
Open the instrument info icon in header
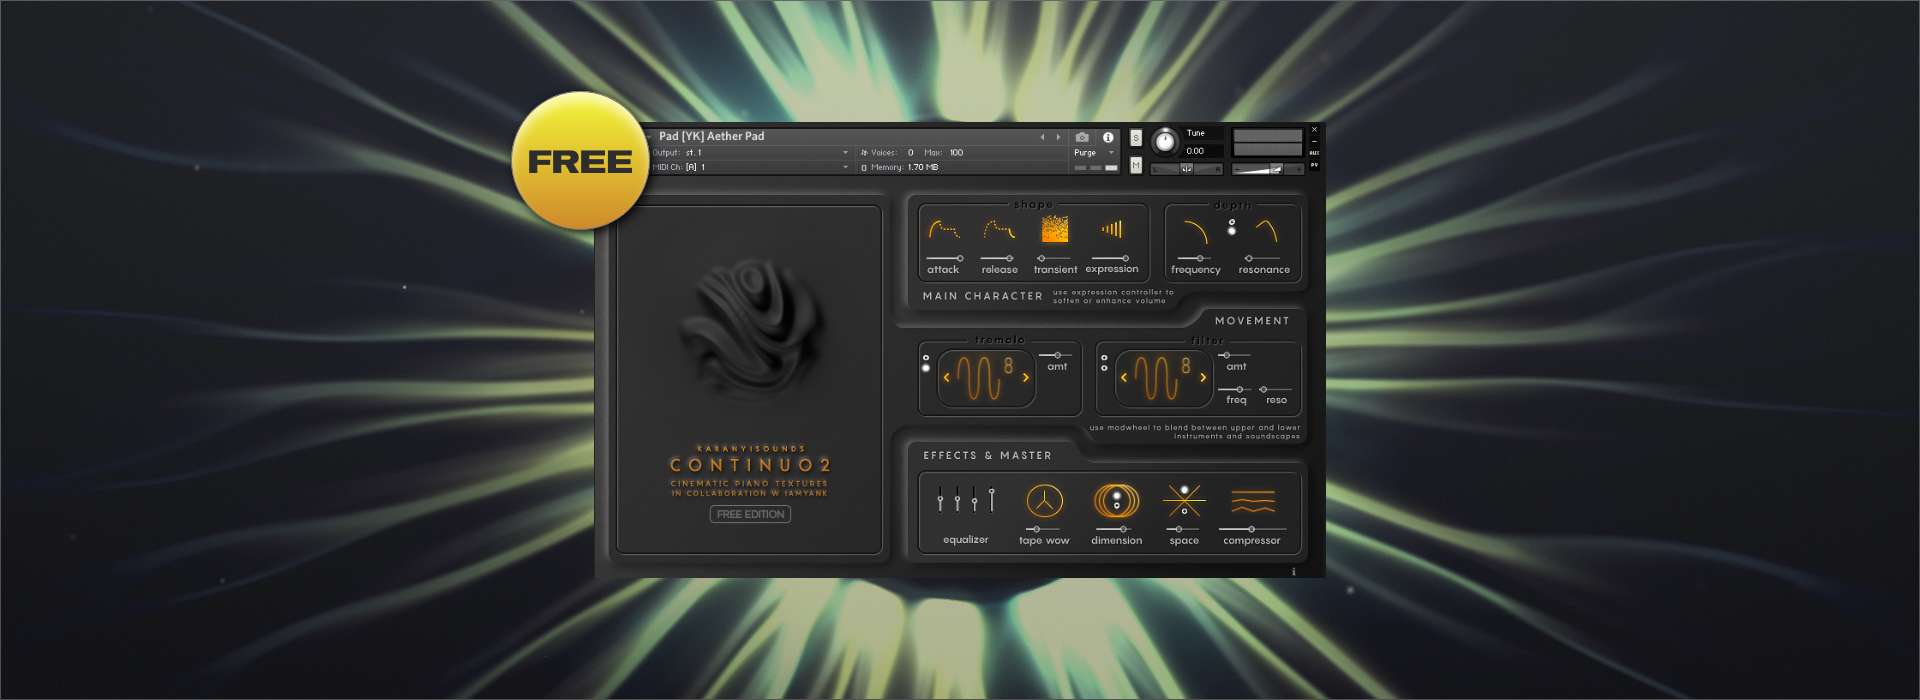[1108, 137]
